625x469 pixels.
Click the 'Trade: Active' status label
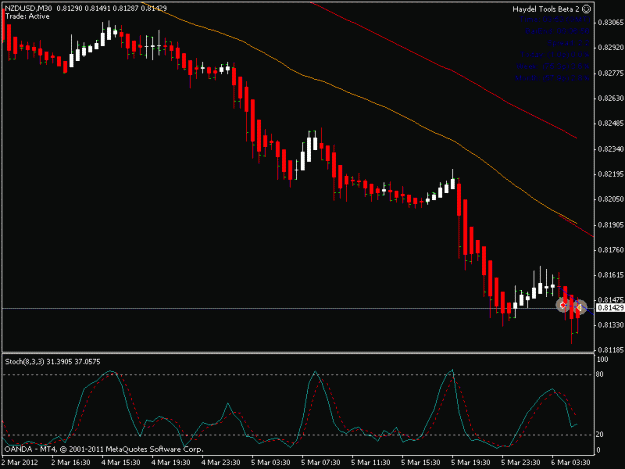click(27, 16)
